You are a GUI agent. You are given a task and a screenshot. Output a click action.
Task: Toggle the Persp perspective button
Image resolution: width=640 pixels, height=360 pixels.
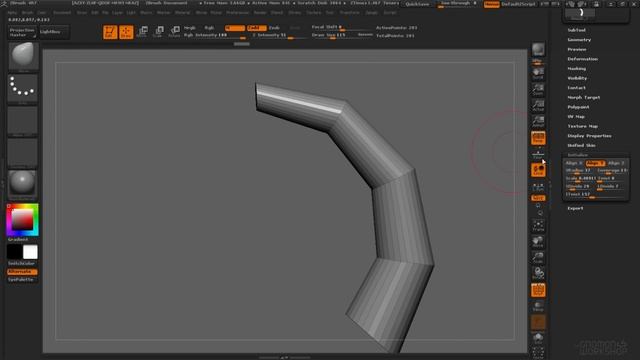pyautogui.click(x=538, y=138)
